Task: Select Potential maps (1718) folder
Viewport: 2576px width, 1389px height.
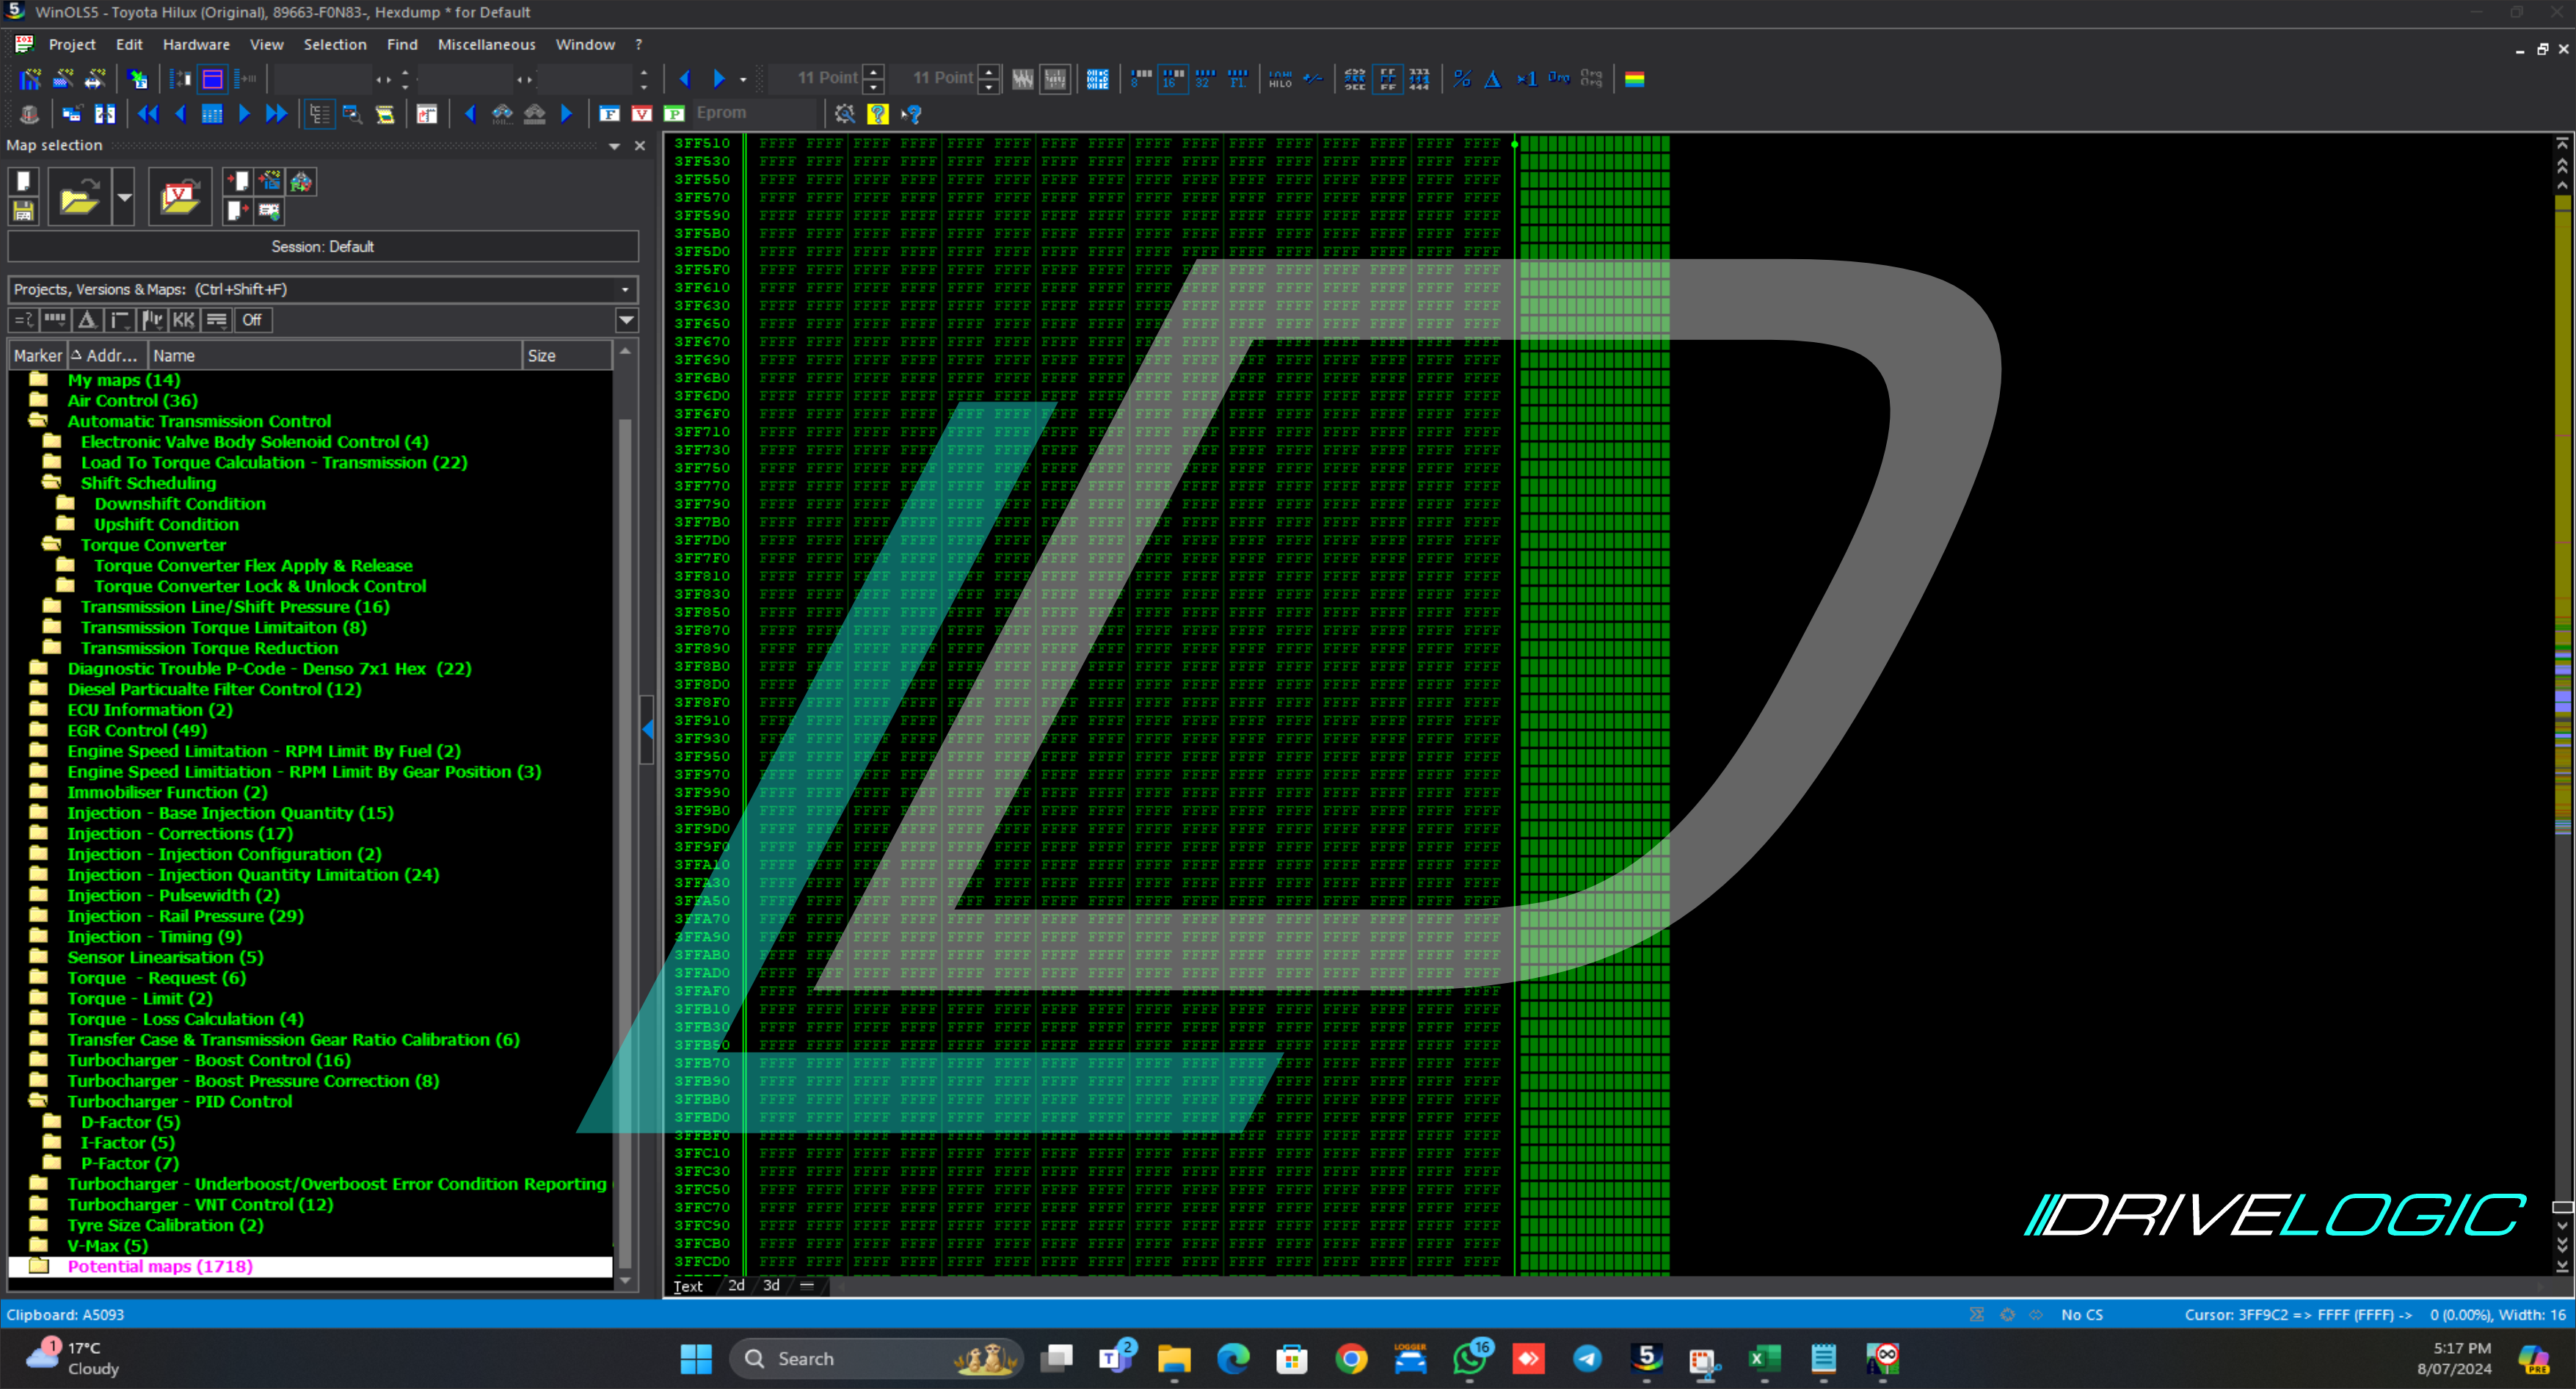Action: [160, 1266]
